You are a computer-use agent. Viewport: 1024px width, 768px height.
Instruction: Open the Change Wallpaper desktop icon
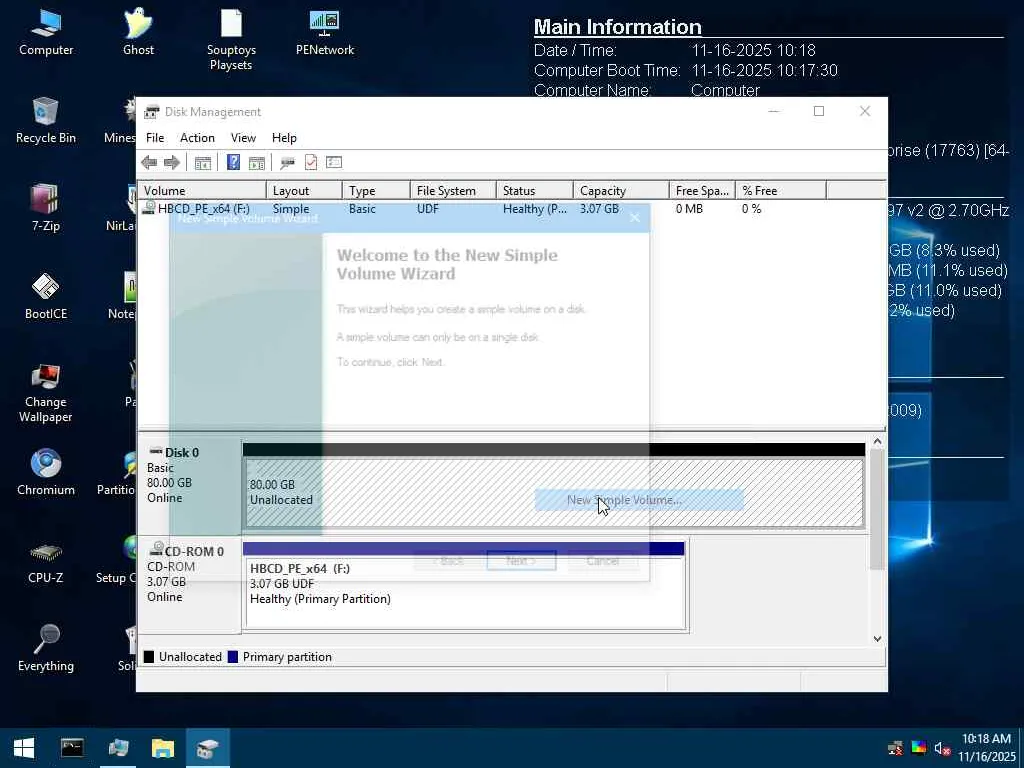[x=46, y=393]
